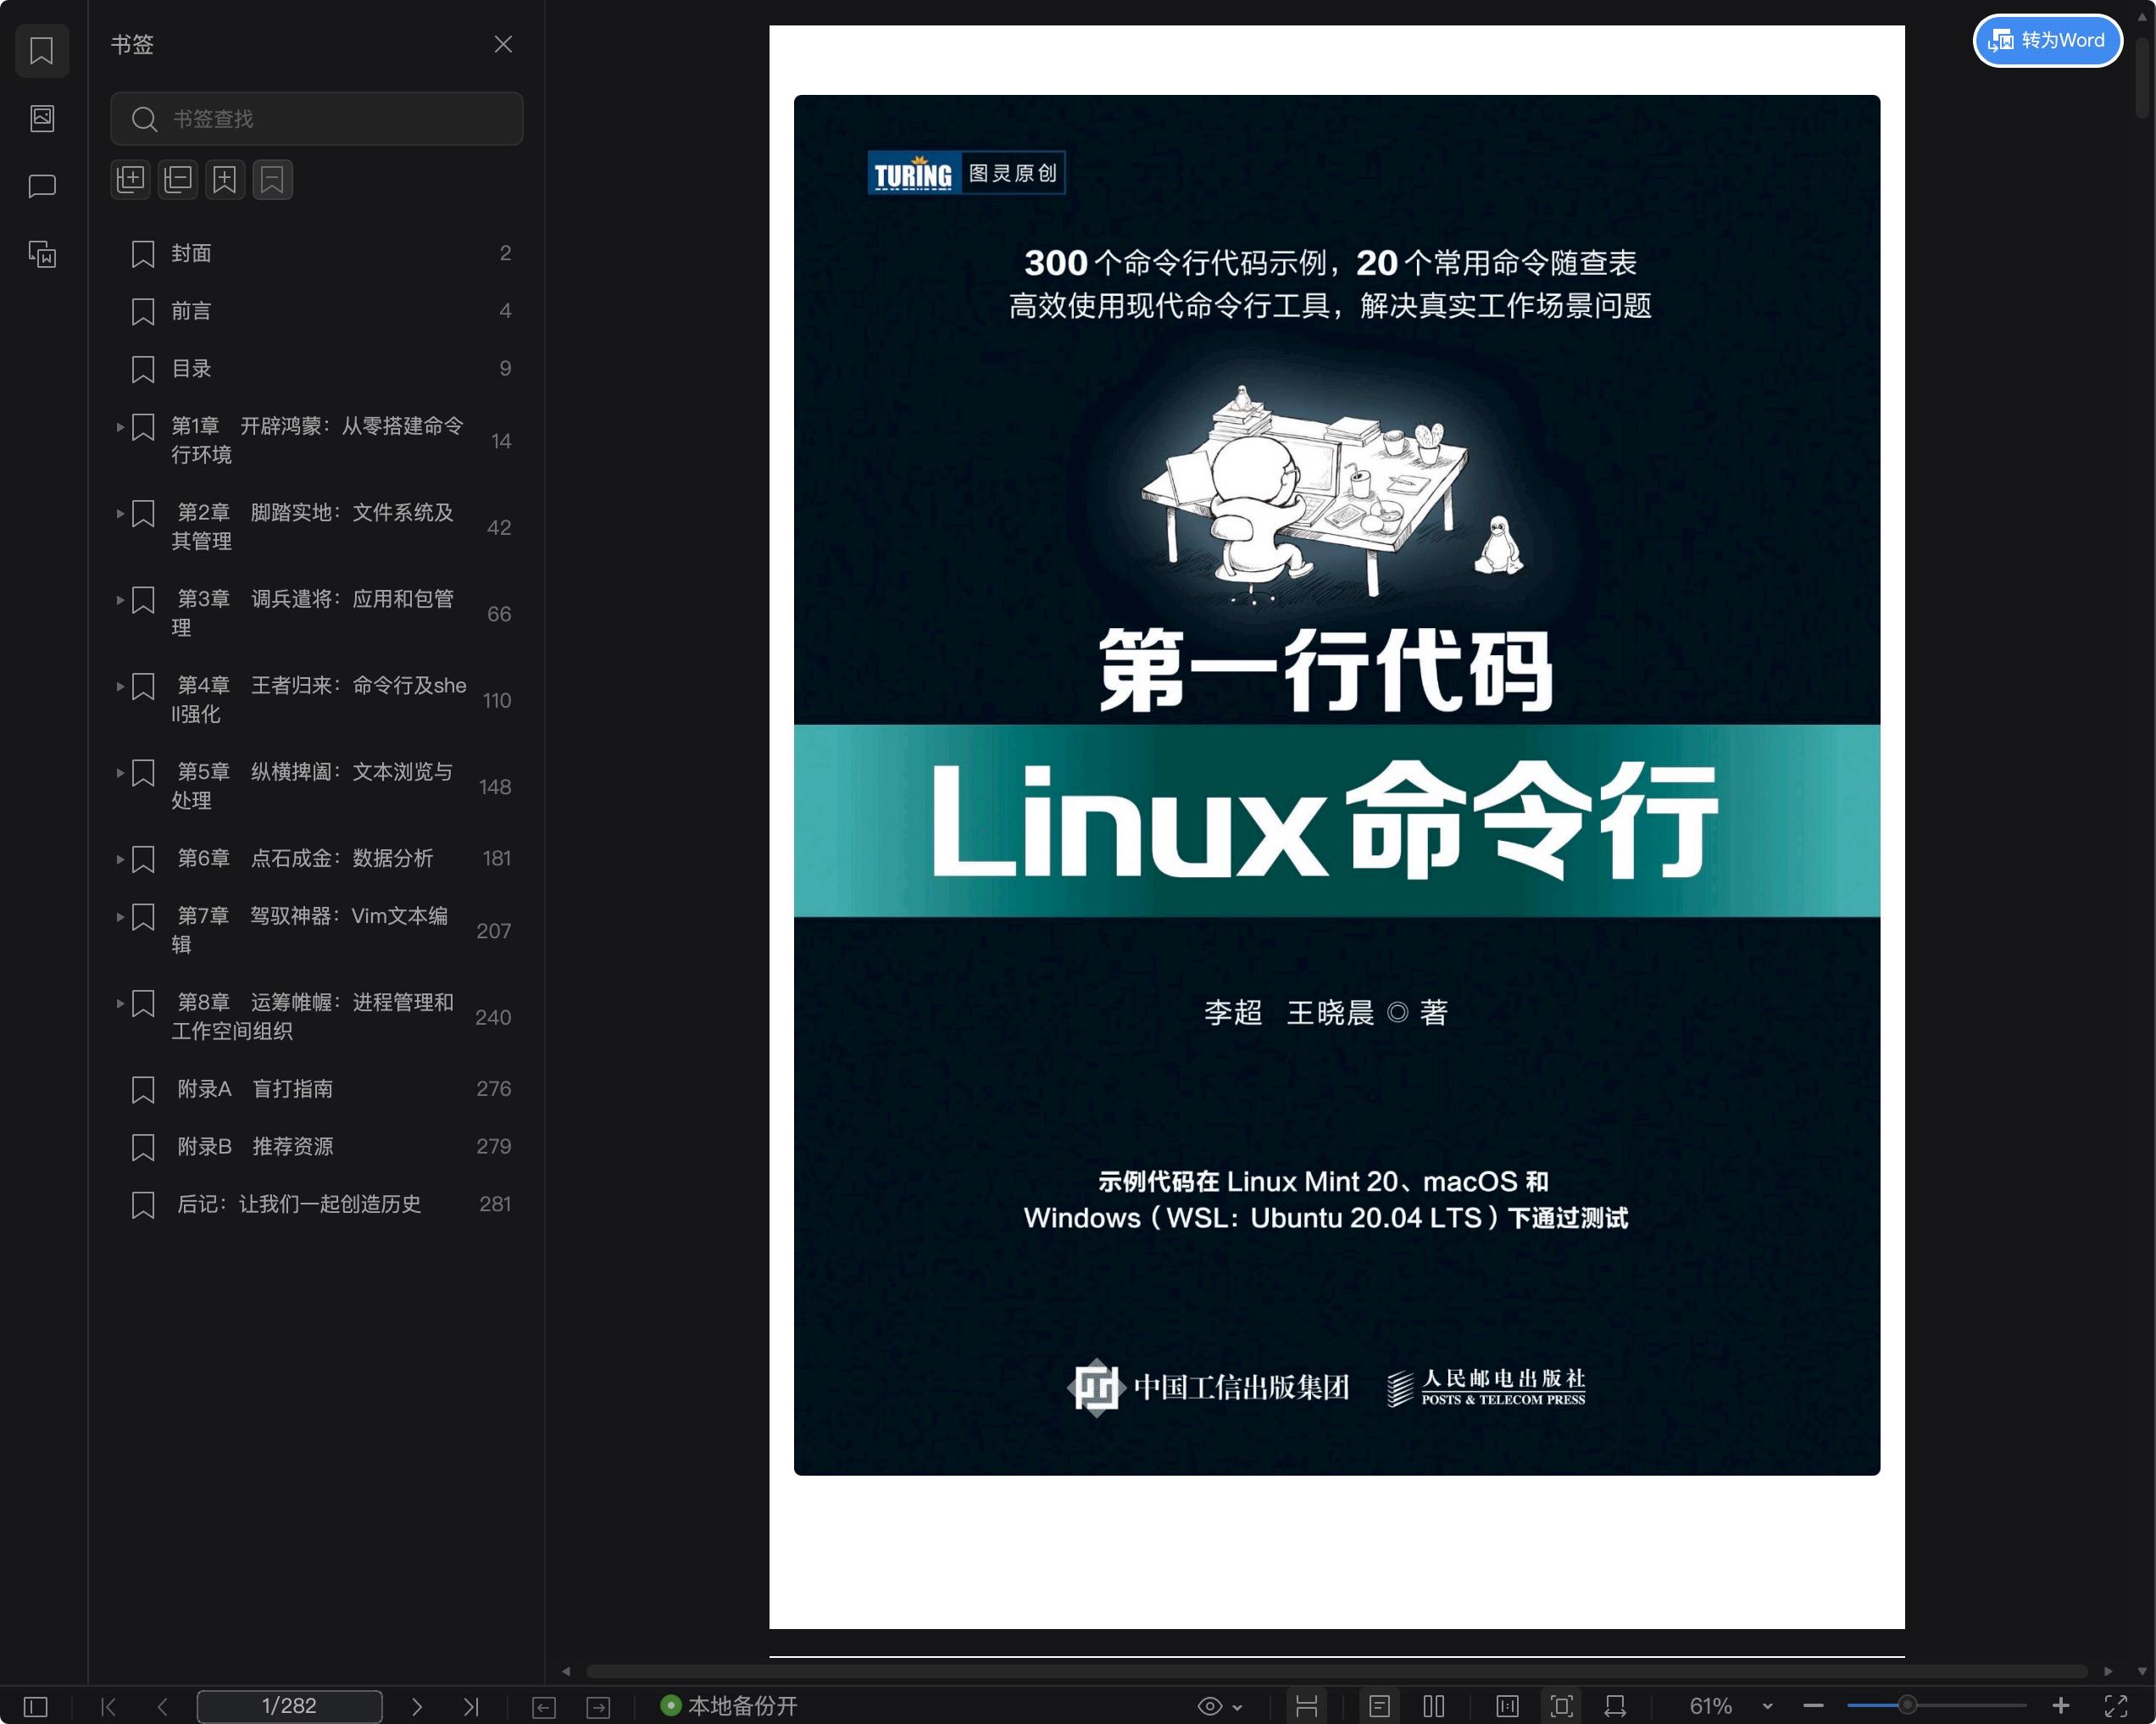Click page number 240 of 第8章
Viewport: 2156px width, 1724px height.
[x=493, y=1017]
